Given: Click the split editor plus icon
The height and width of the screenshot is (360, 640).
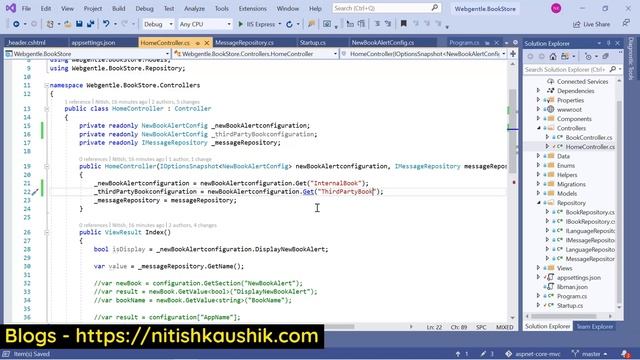Looking at the screenshot, I should (513, 53).
